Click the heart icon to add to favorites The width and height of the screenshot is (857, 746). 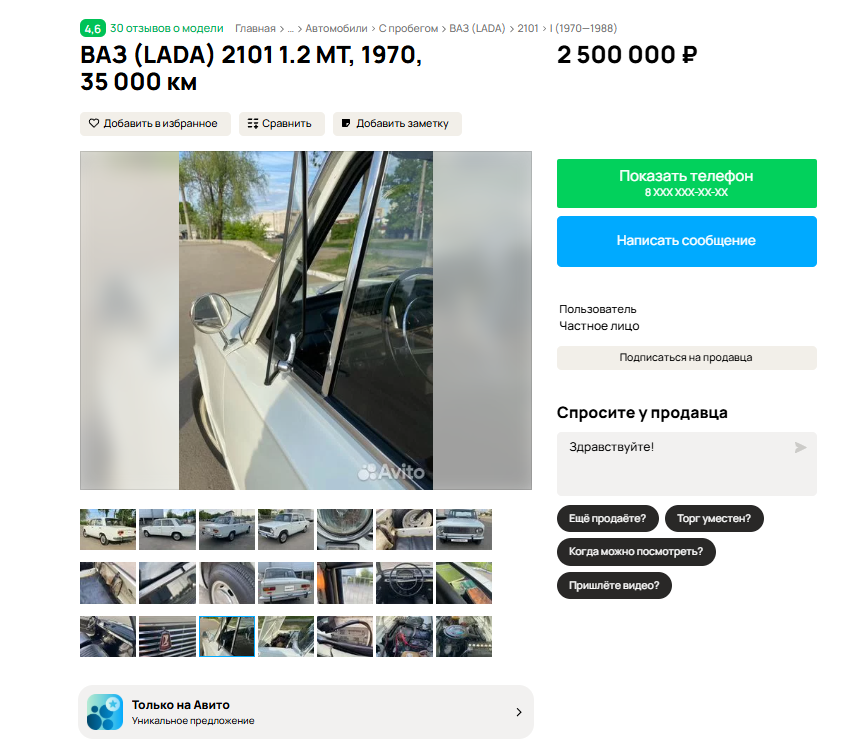click(94, 124)
